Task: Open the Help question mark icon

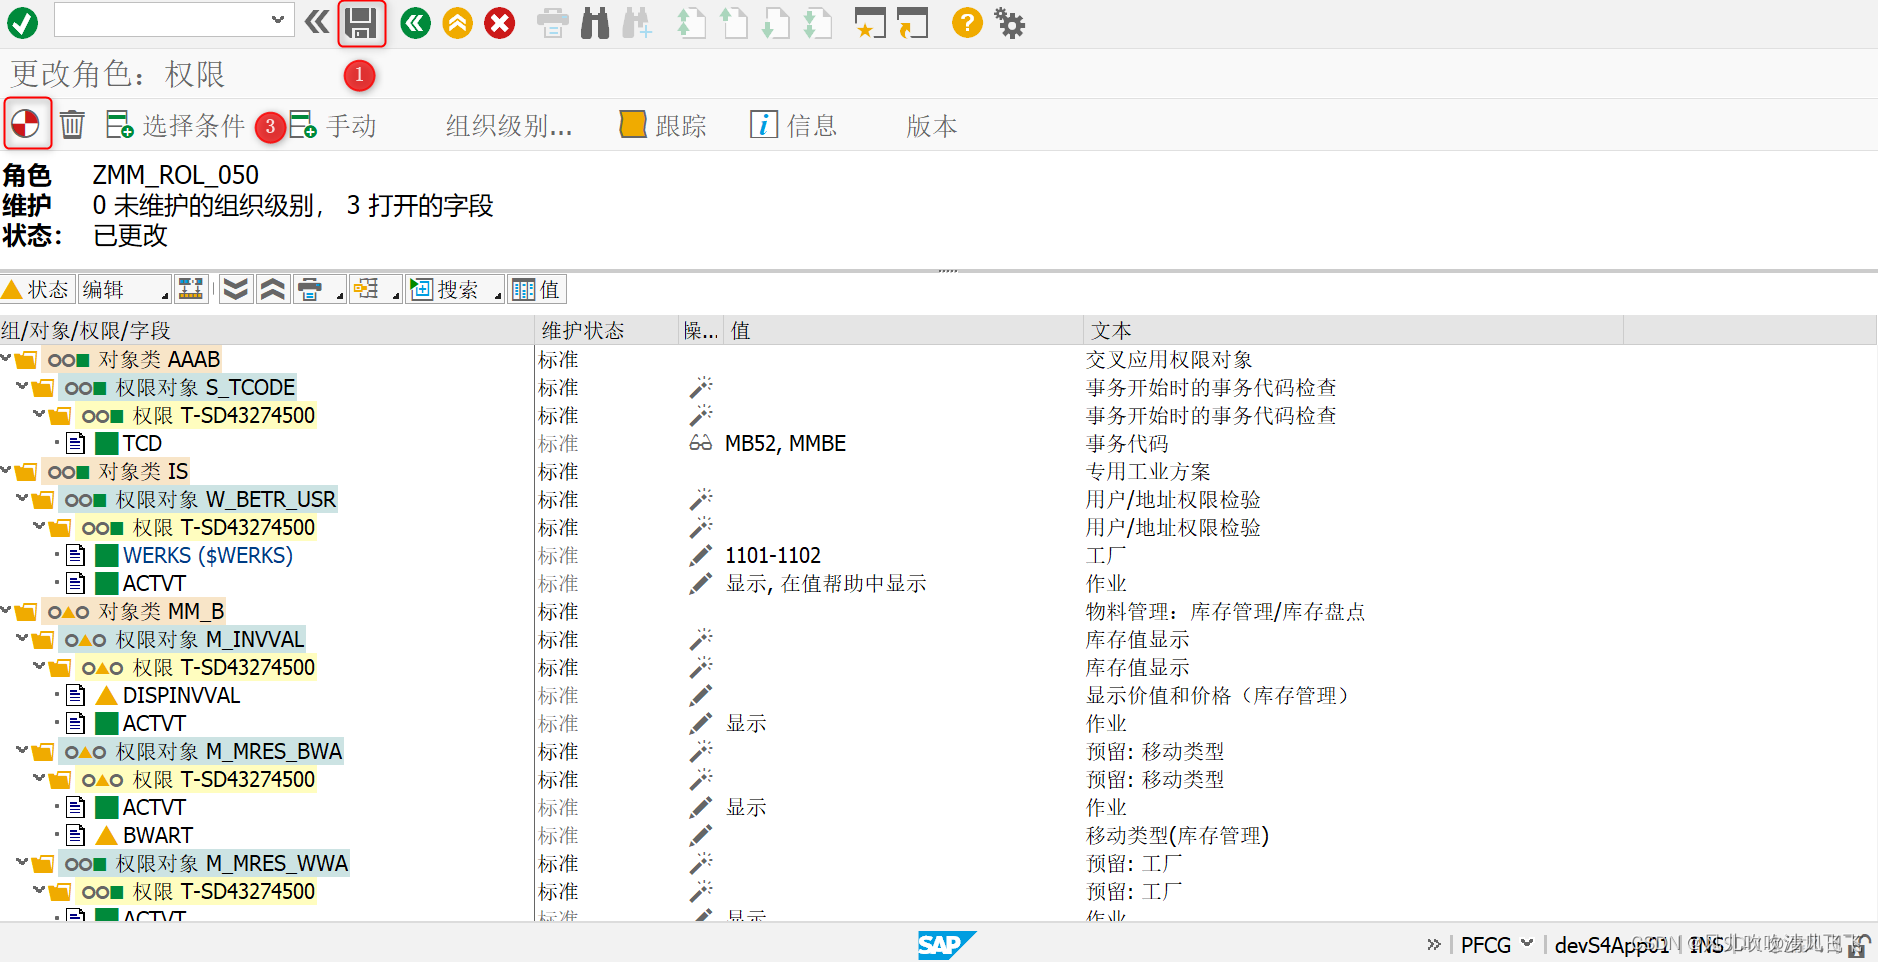Action: pyautogui.click(x=966, y=22)
